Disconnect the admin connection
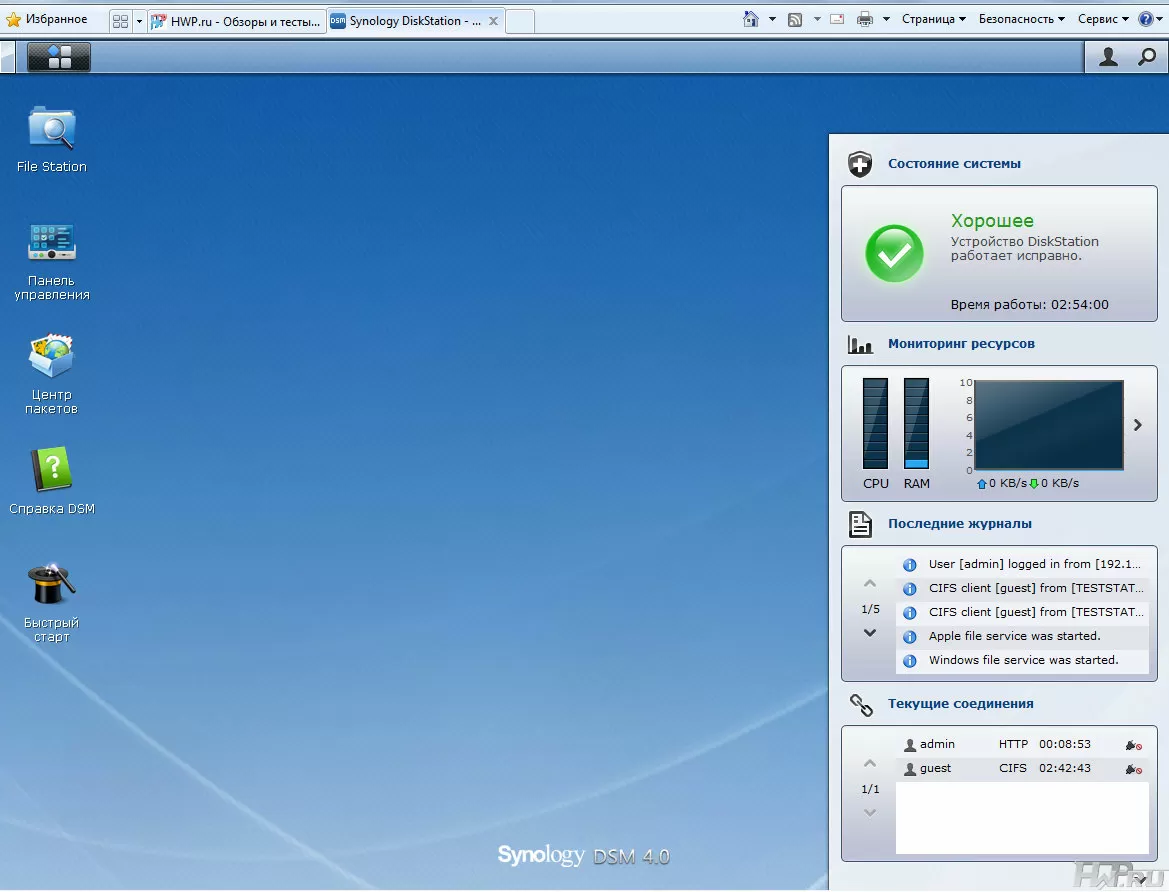This screenshot has width=1169, height=892. pos(1133,745)
